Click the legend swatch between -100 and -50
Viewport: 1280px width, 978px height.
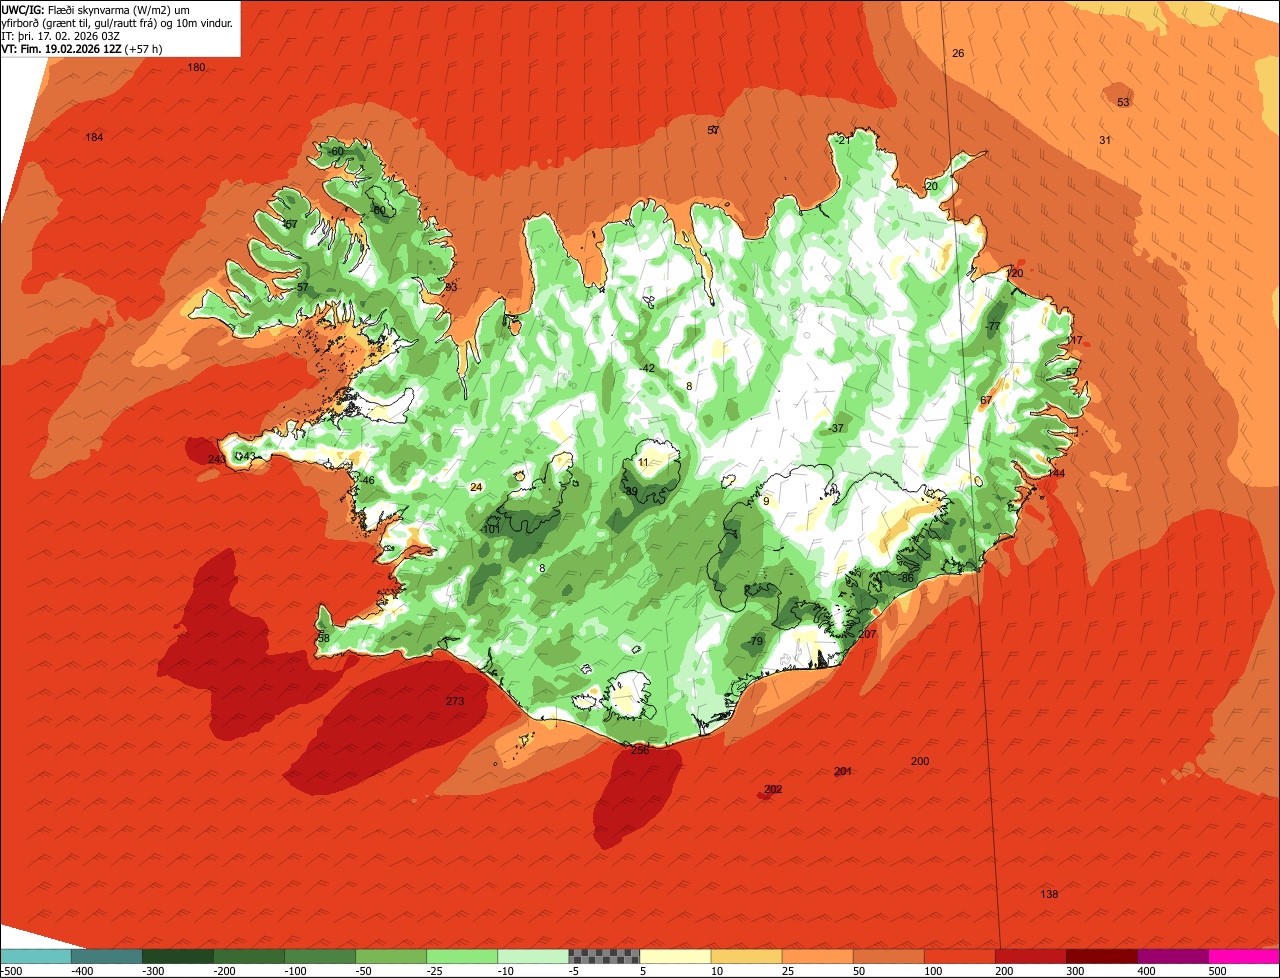[x=319, y=956]
